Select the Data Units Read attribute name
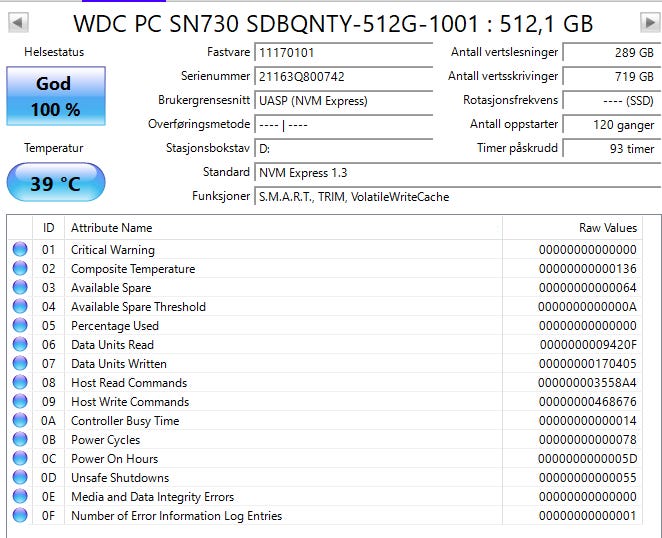This screenshot has width=662, height=538. click(x=112, y=345)
